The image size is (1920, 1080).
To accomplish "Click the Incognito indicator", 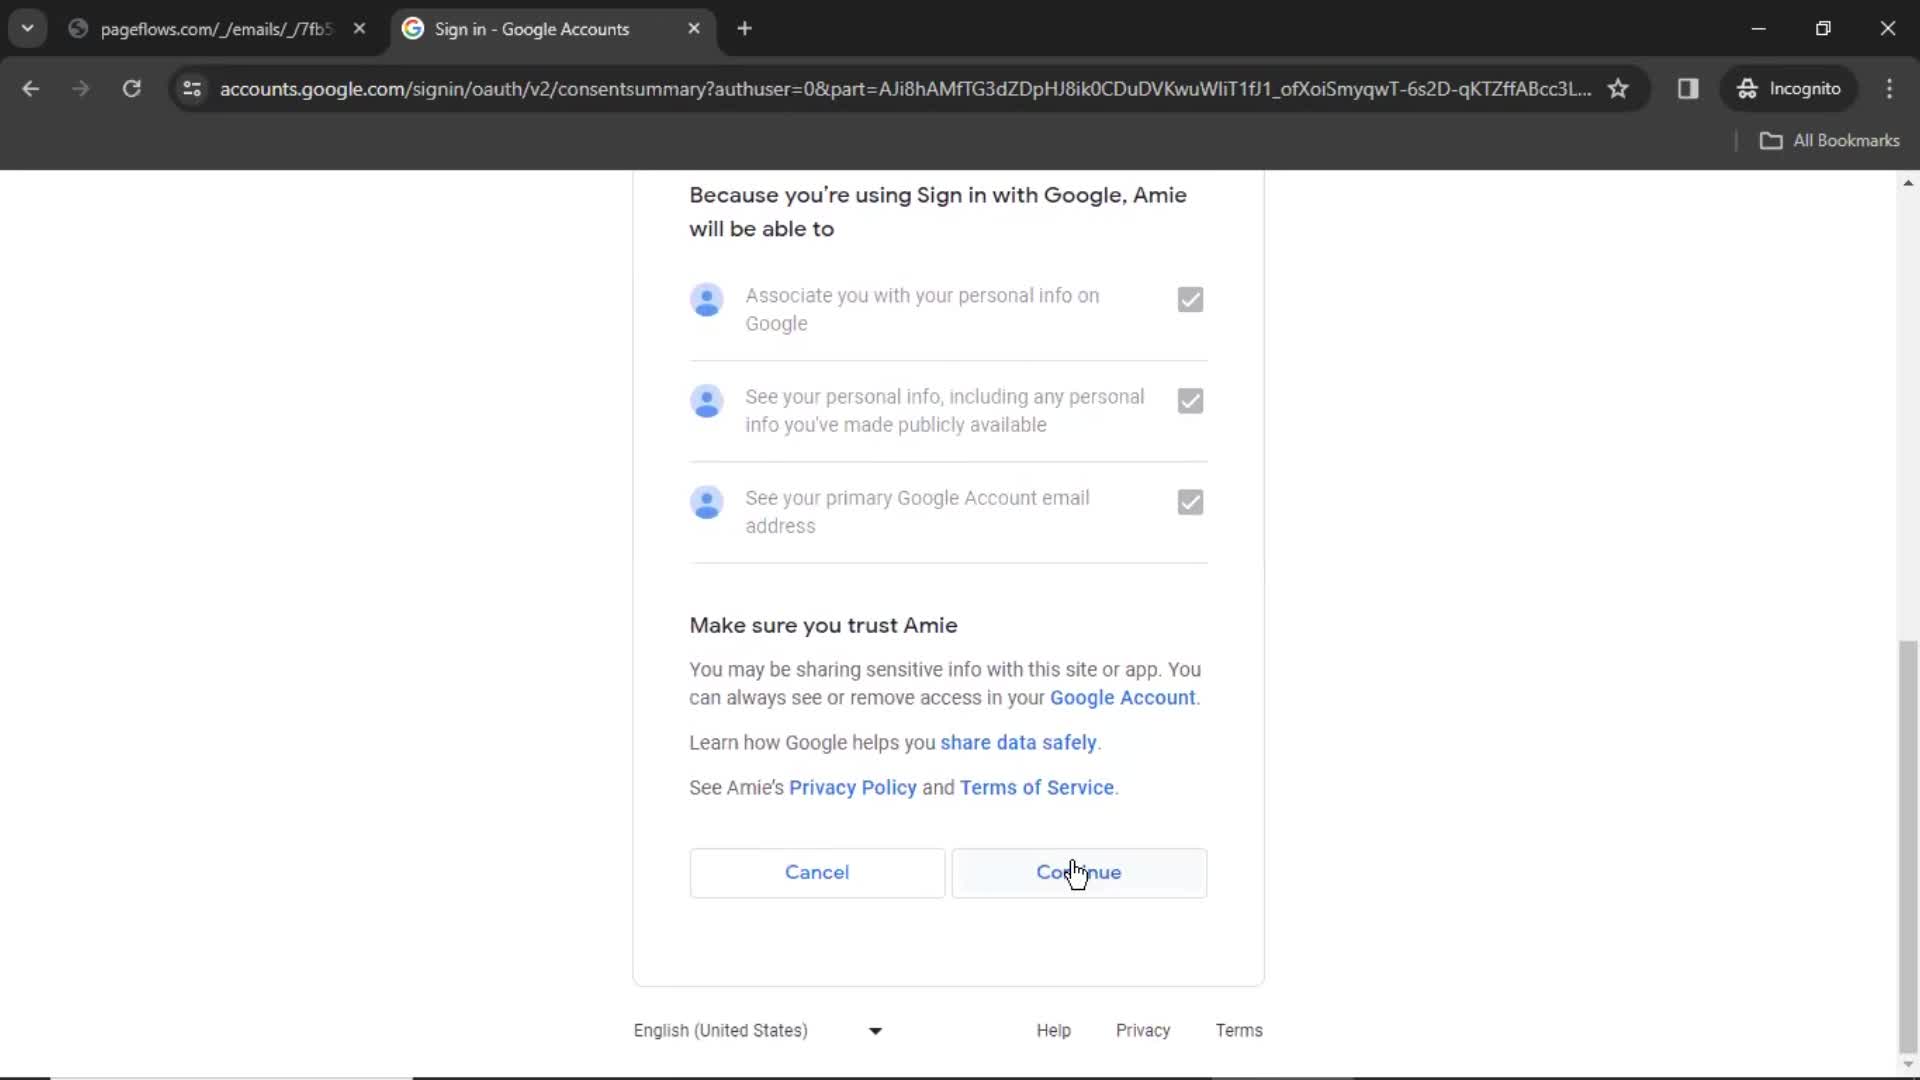I will [x=1789, y=89].
